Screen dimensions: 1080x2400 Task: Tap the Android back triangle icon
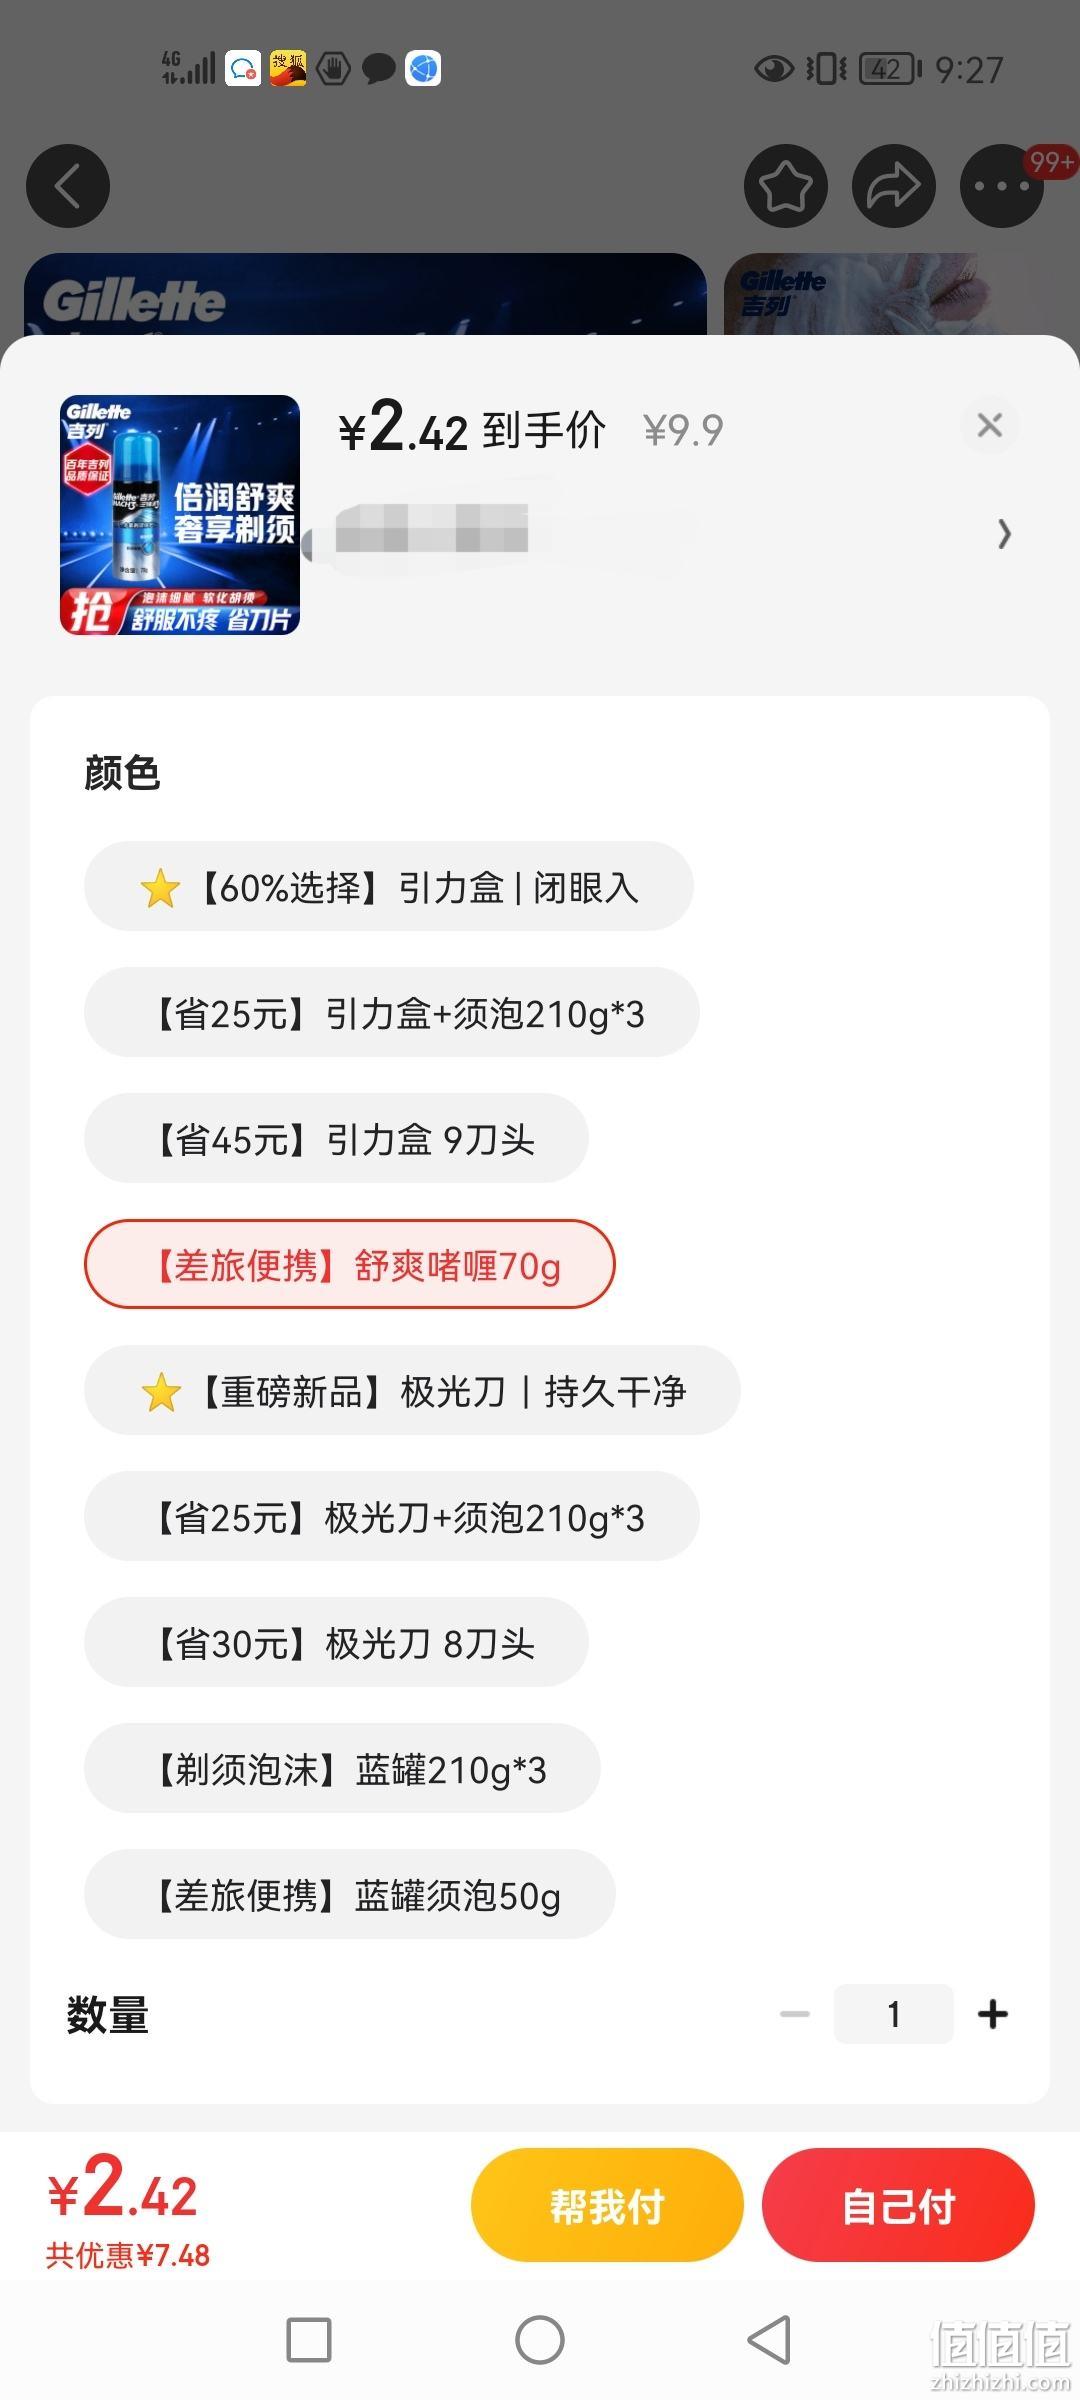click(x=770, y=2340)
